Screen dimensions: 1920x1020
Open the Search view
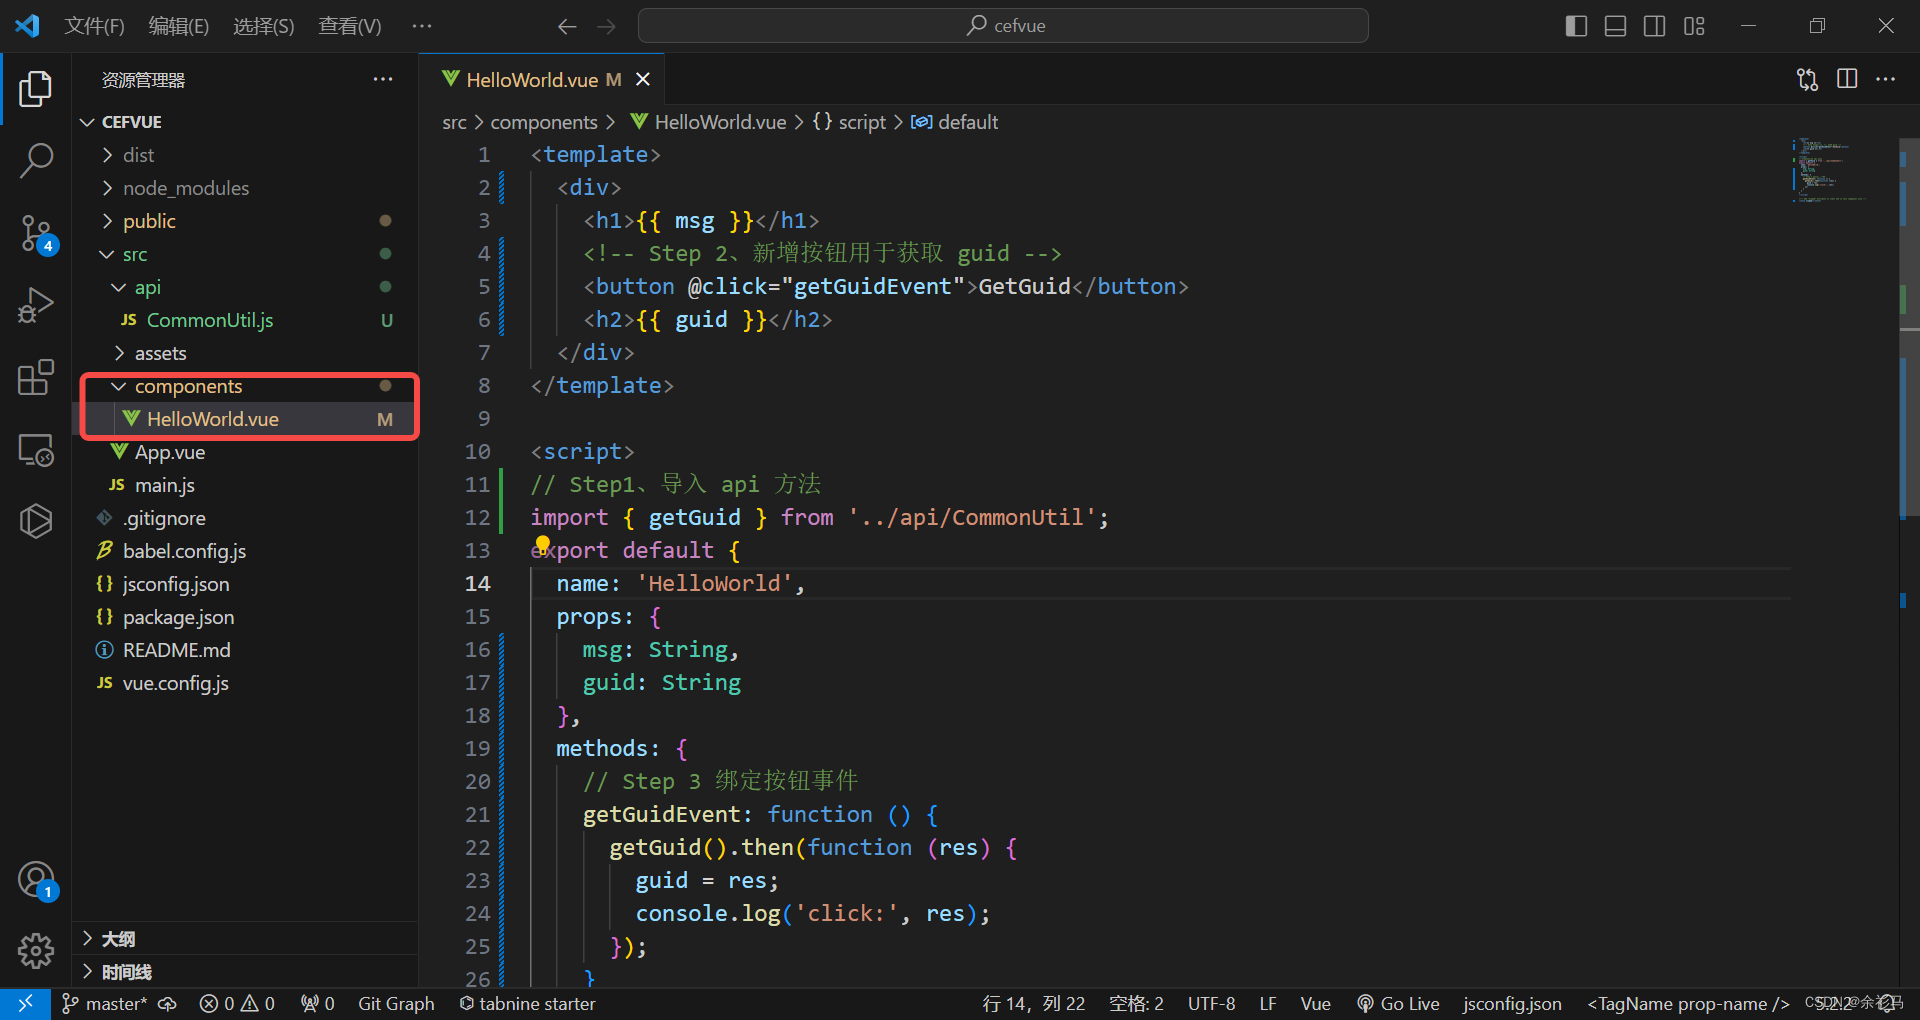(36, 160)
